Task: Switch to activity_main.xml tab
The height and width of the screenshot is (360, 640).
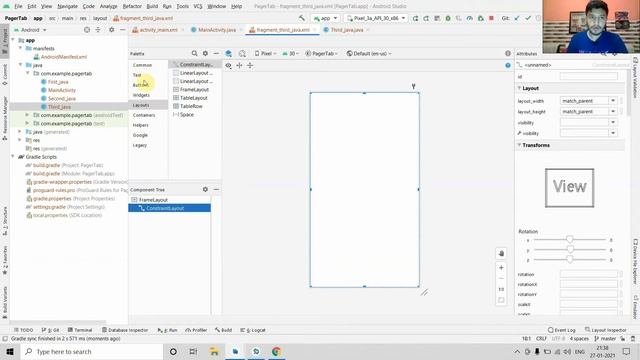Action: [158, 30]
